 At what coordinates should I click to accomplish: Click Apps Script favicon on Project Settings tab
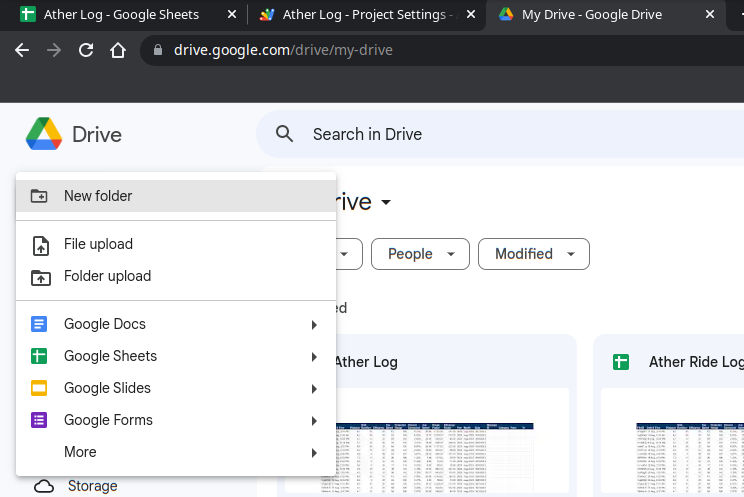pyautogui.click(x=267, y=14)
